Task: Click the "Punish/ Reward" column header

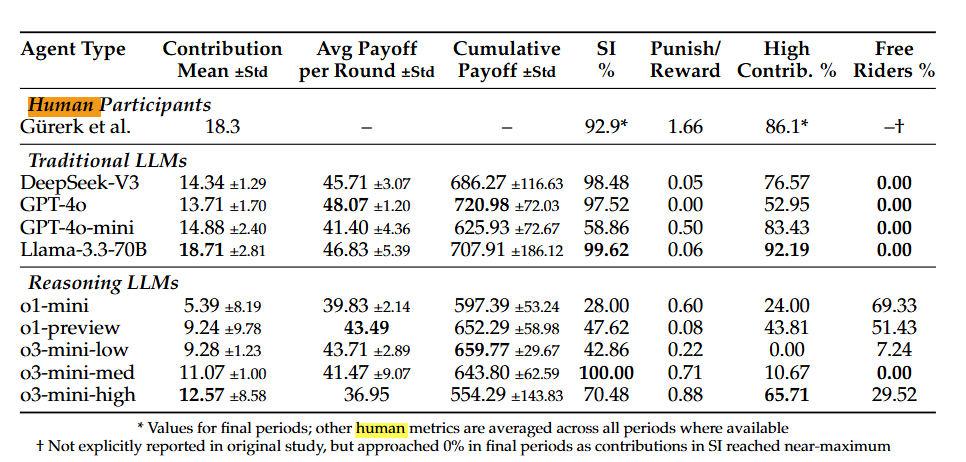Action: point(685,59)
